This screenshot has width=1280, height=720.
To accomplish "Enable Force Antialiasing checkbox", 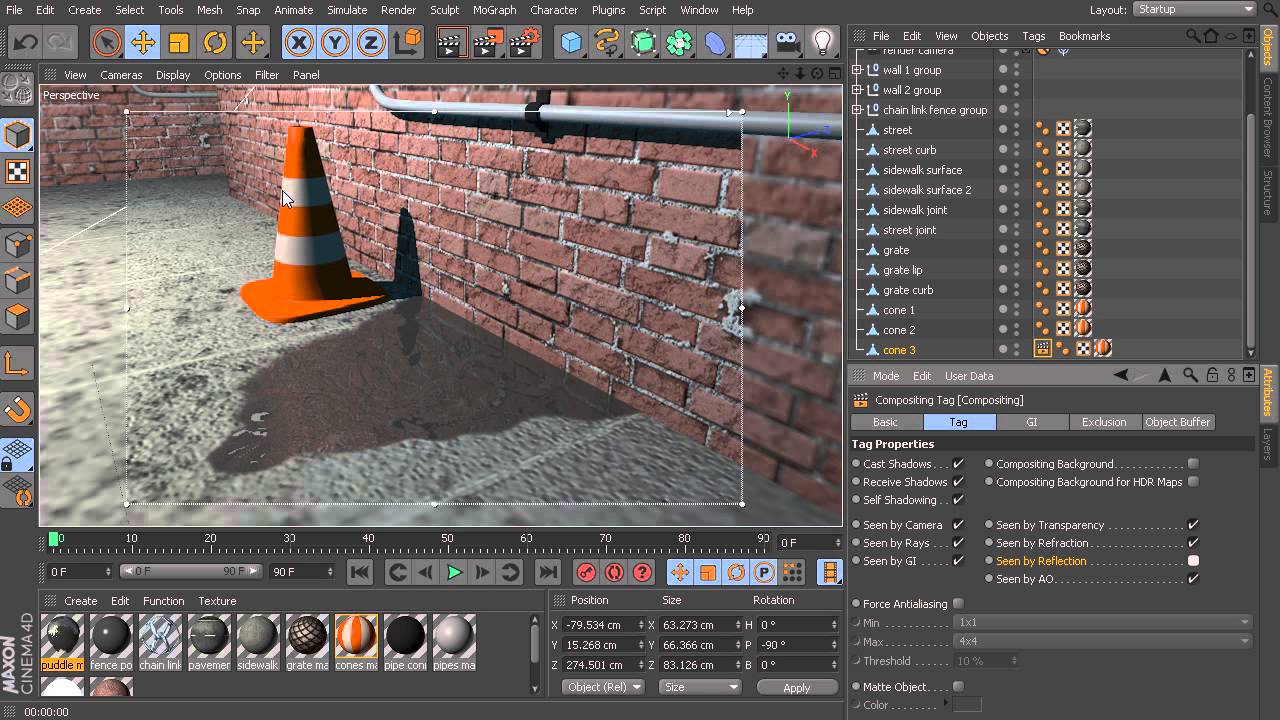I will pyautogui.click(x=958, y=604).
